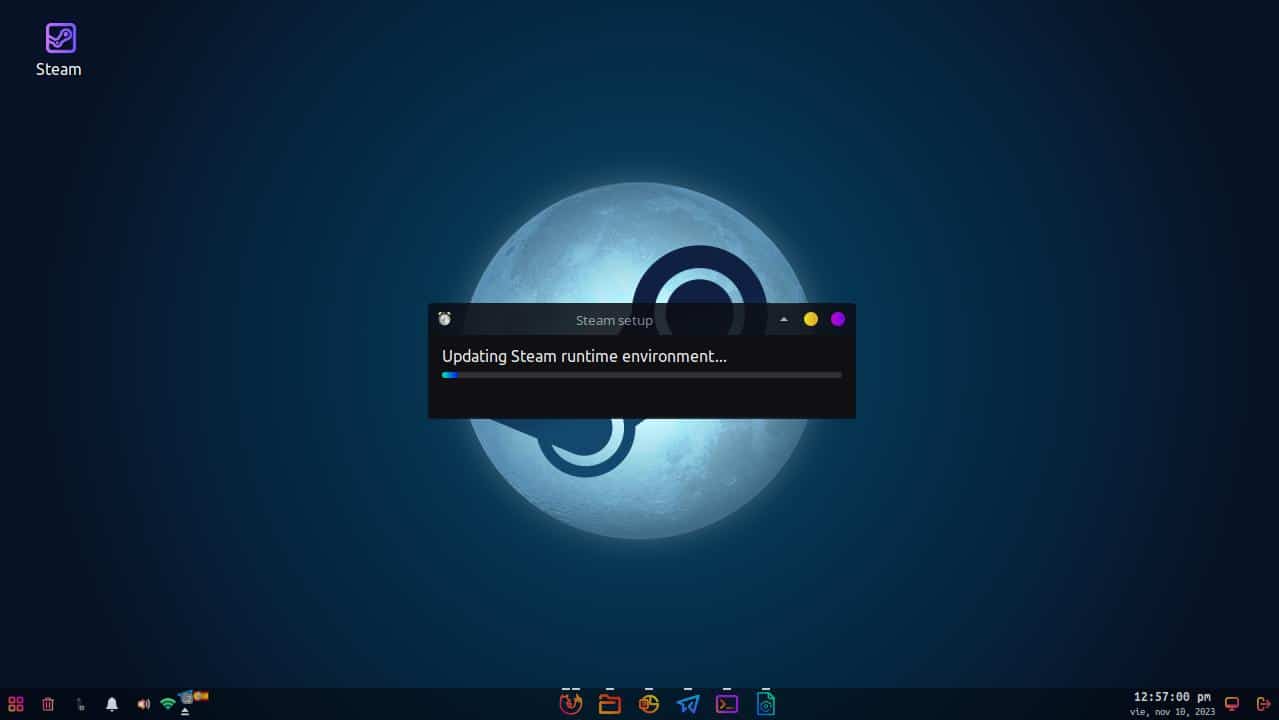Click the alarm clock window menu icon
This screenshot has height=720, width=1279.
pyautogui.click(x=445, y=319)
